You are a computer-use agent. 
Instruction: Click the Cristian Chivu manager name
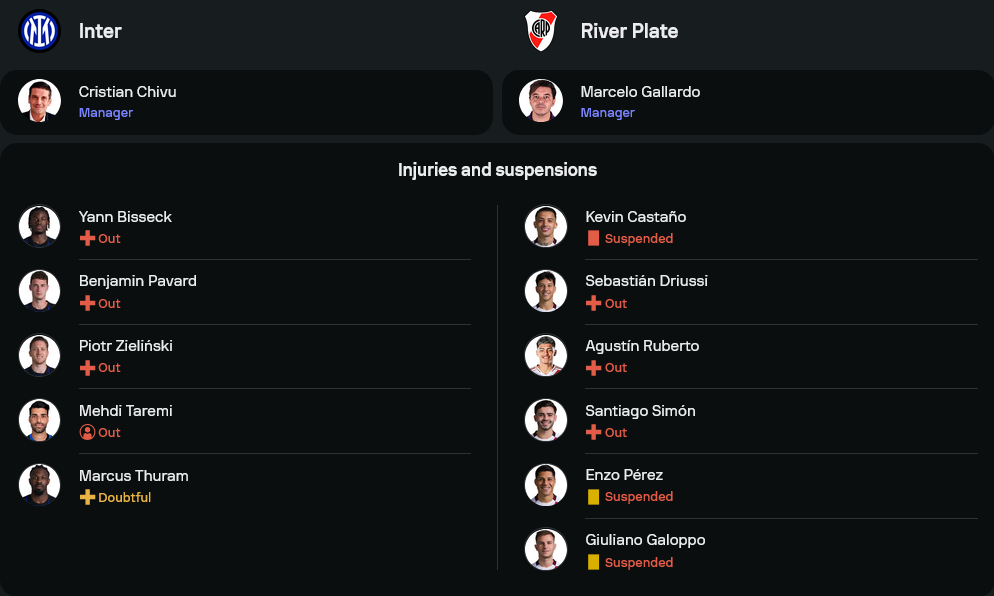tap(128, 92)
